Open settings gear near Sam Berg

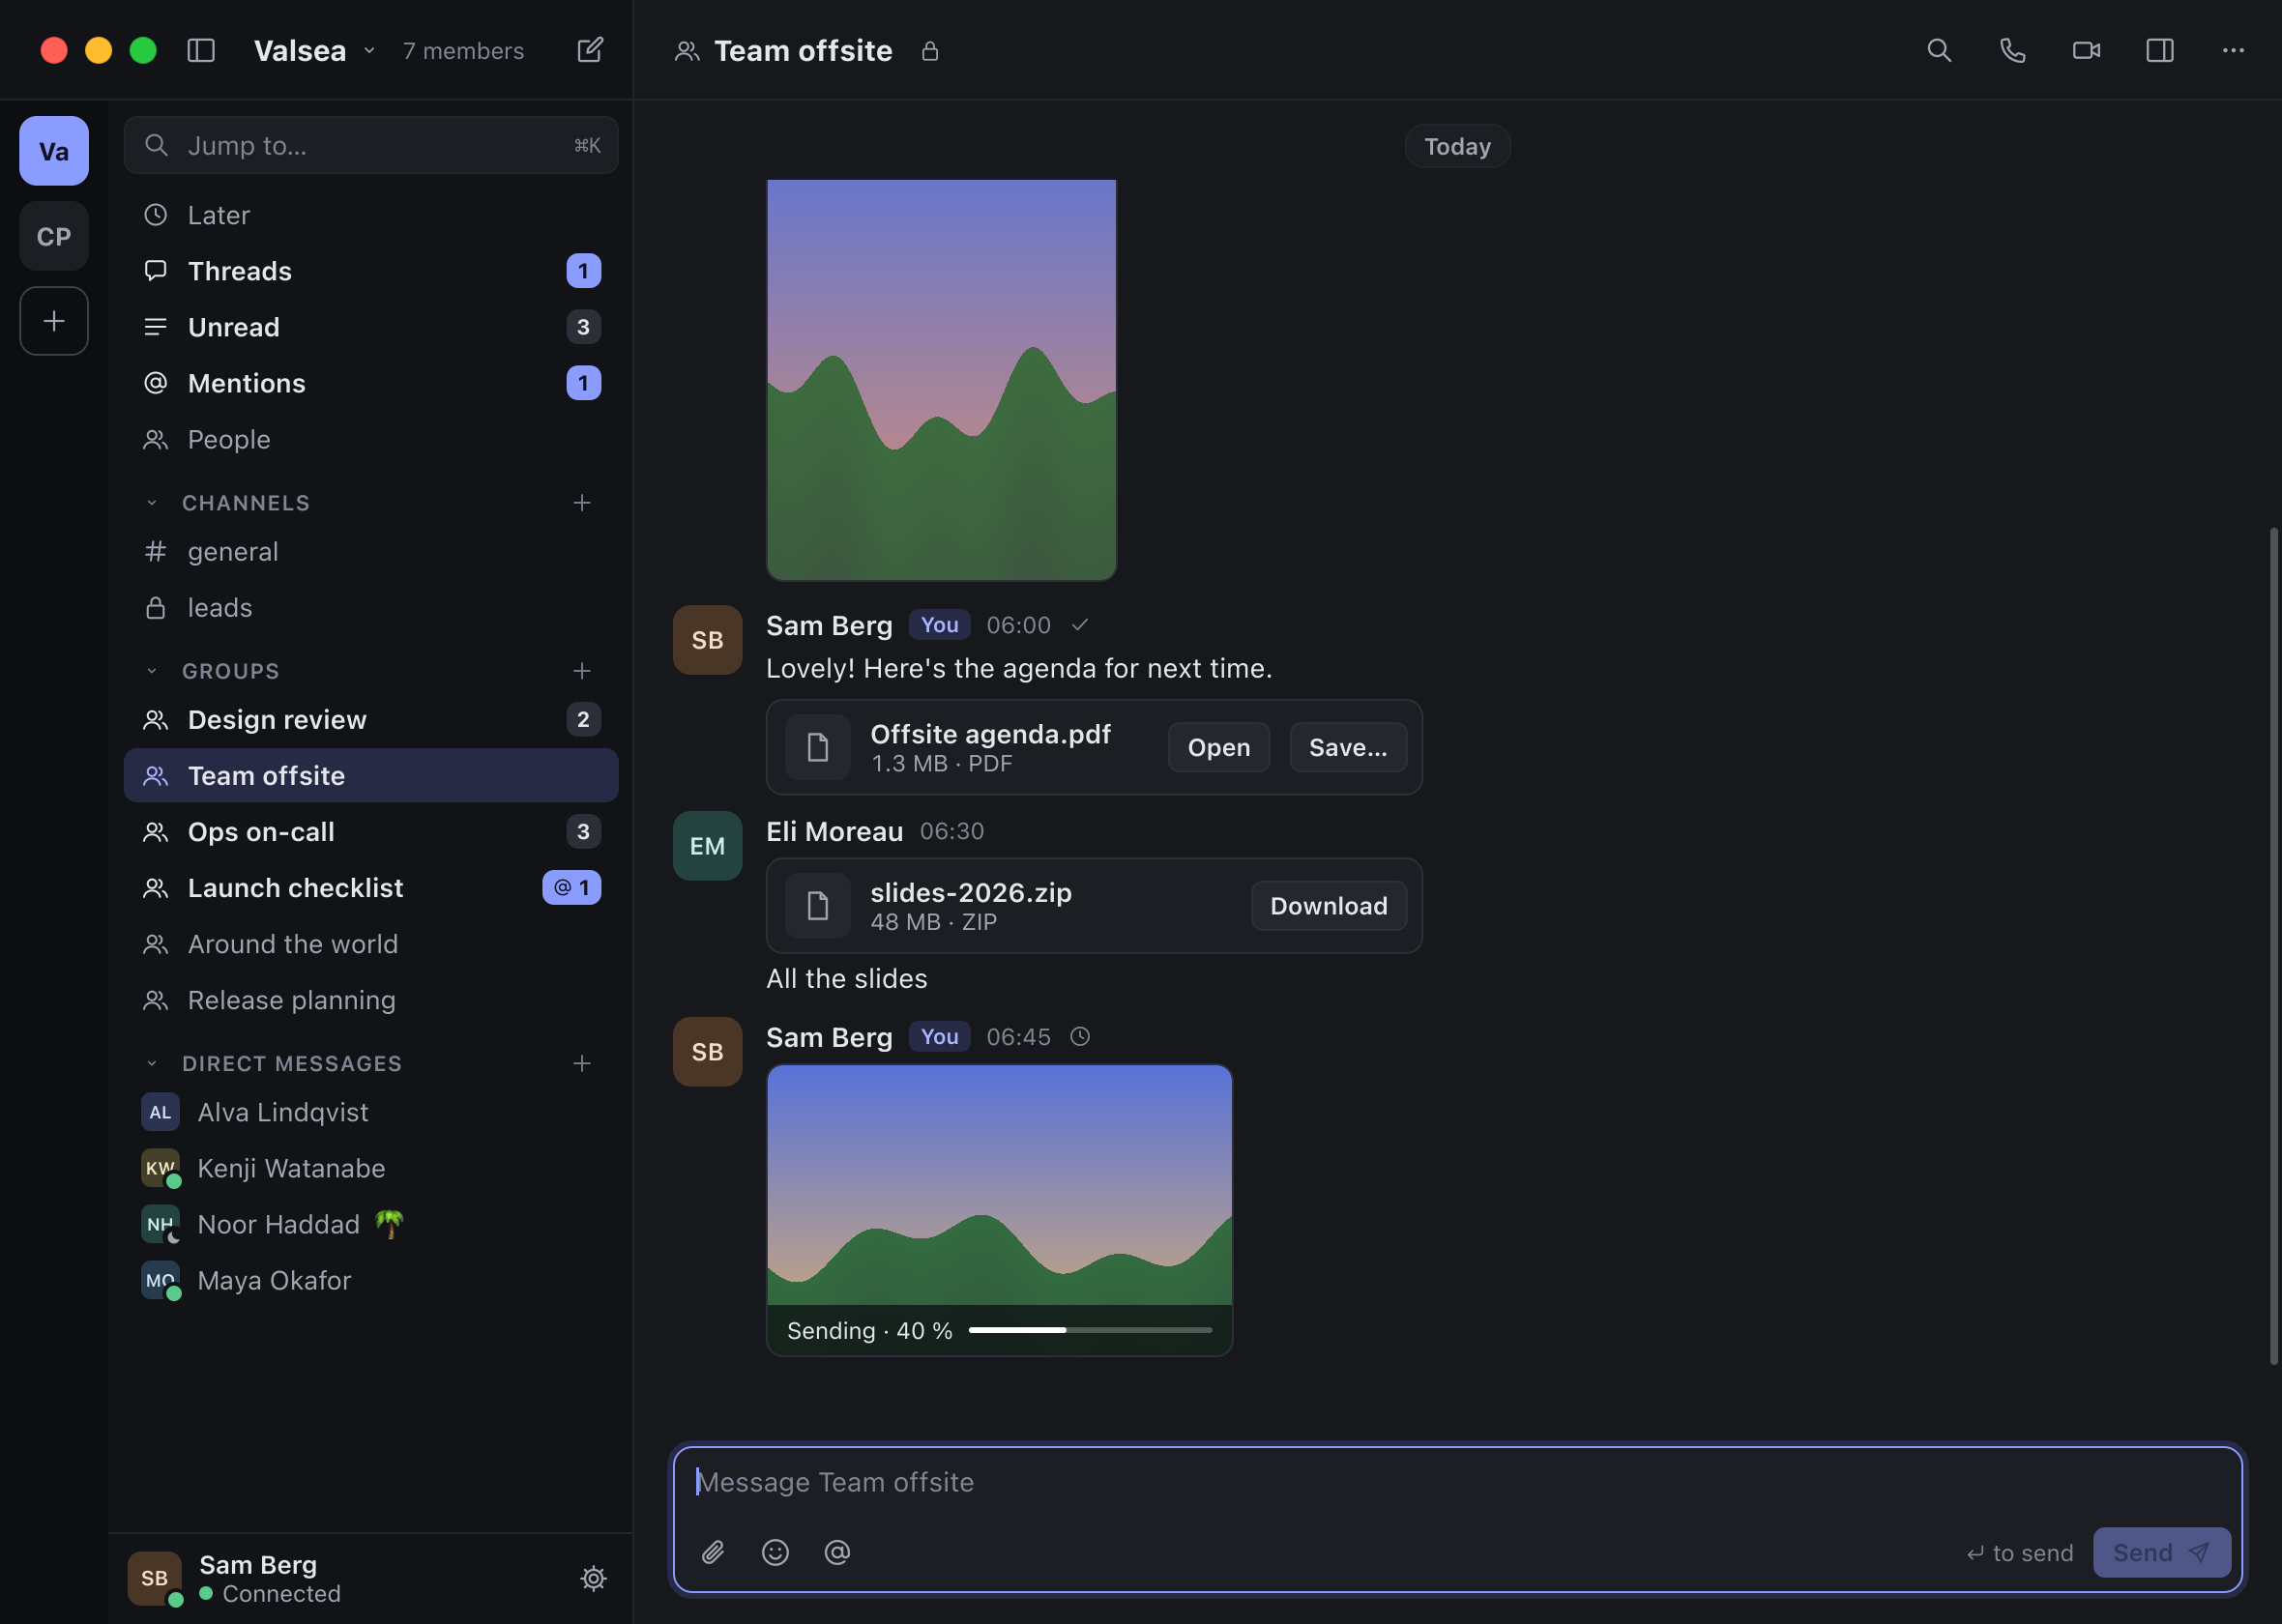pyautogui.click(x=593, y=1578)
